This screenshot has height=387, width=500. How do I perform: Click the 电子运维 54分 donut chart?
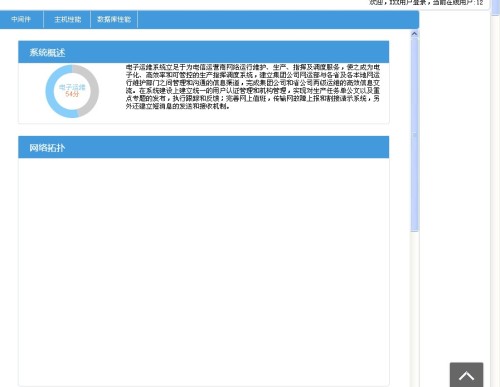point(72,91)
